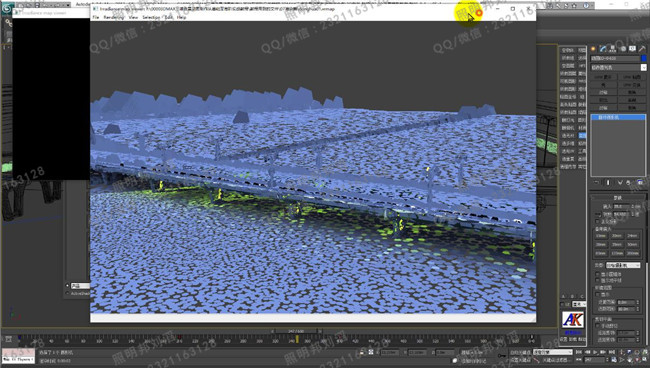Image resolution: width=650 pixels, height=368 pixels.
Task: Open the Rendering menu in irradiance viewer
Action: [x=114, y=17]
